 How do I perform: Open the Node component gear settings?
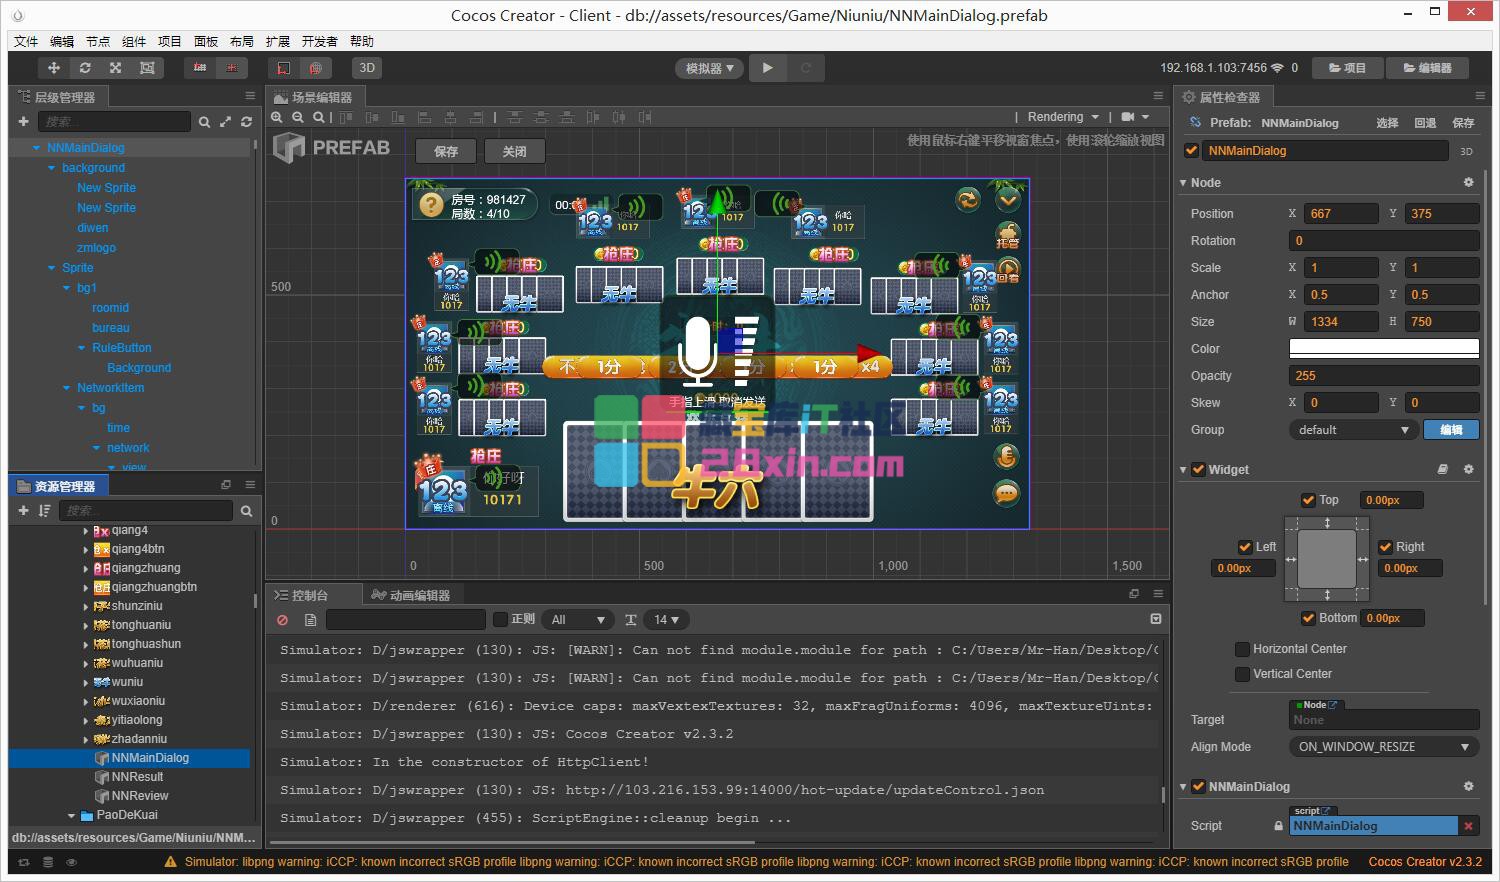tap(1468, 183)
